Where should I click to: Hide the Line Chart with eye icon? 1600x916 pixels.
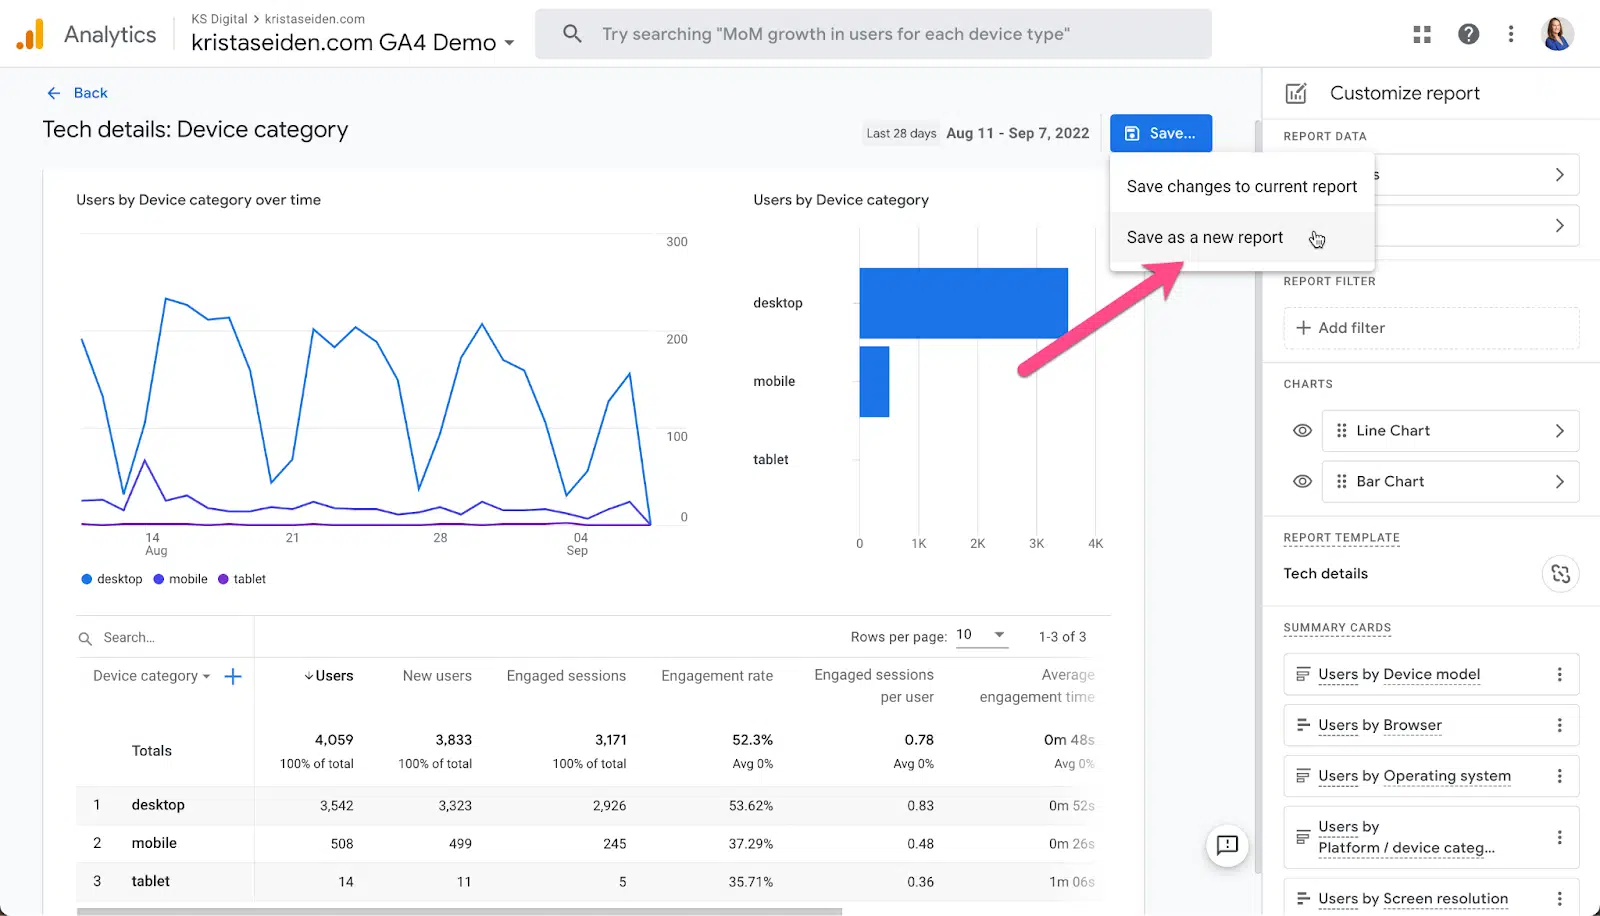pyautogui.click(x=1302, y=431)
